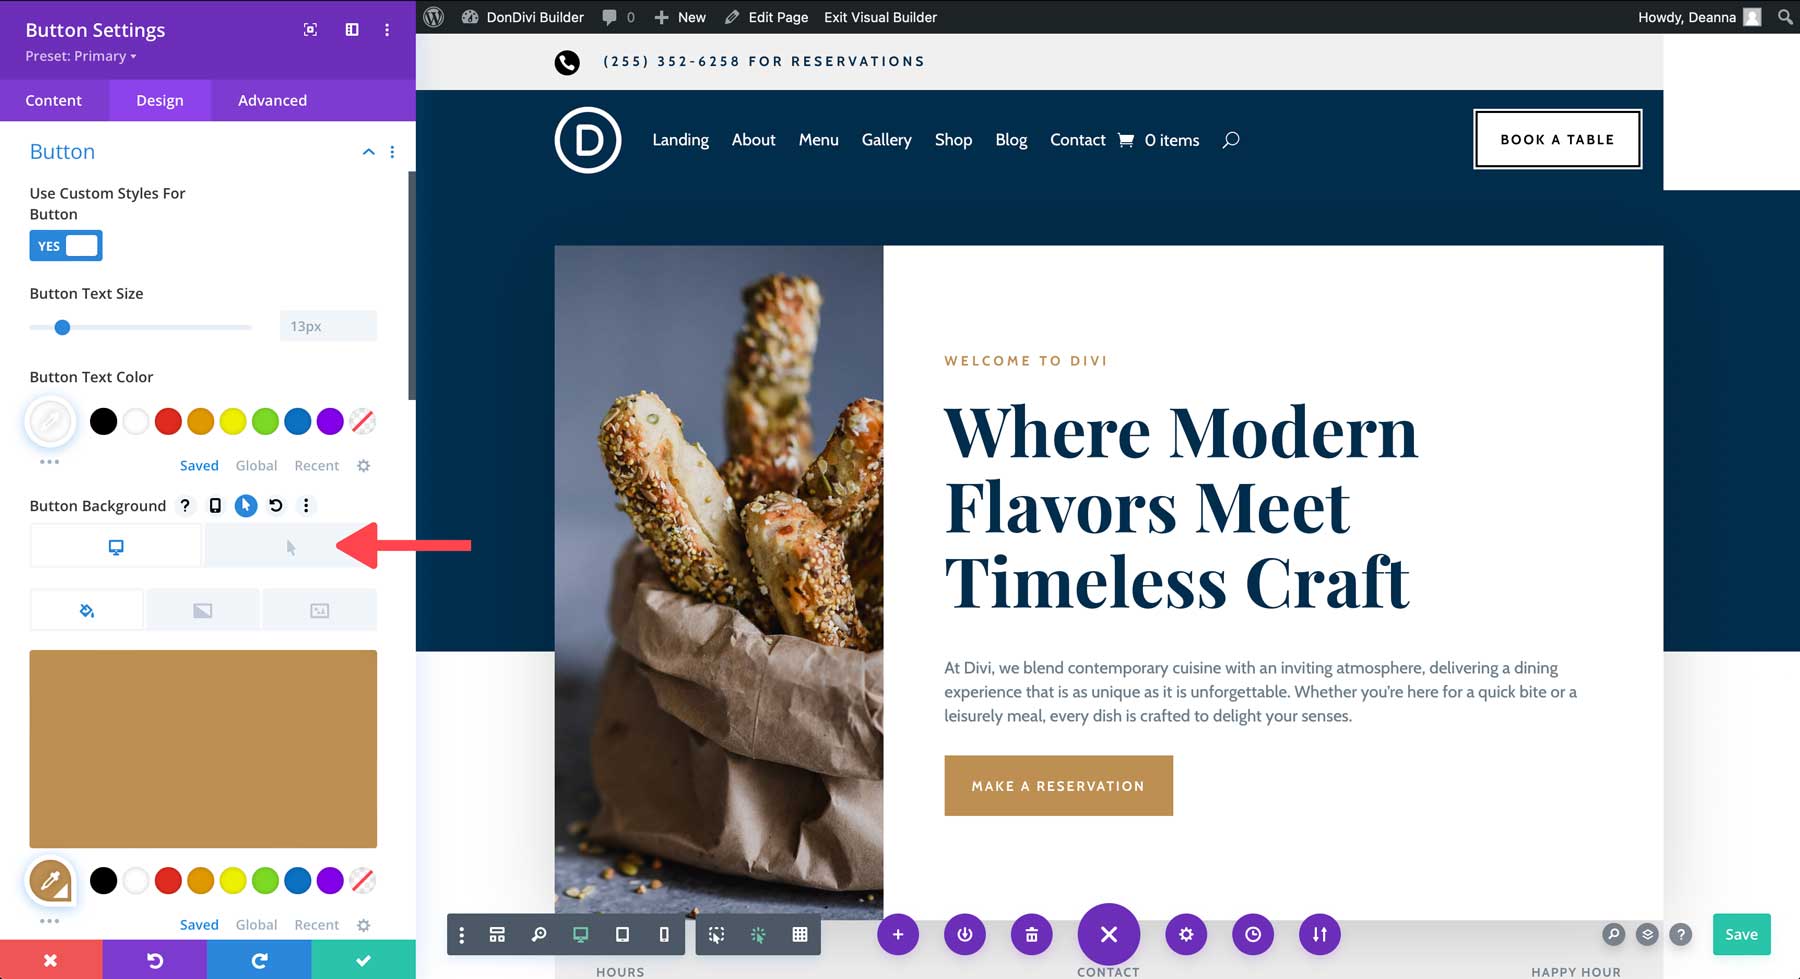Click the Button Text Size input field
This screenshot has height=979, width=1800.
328,326
